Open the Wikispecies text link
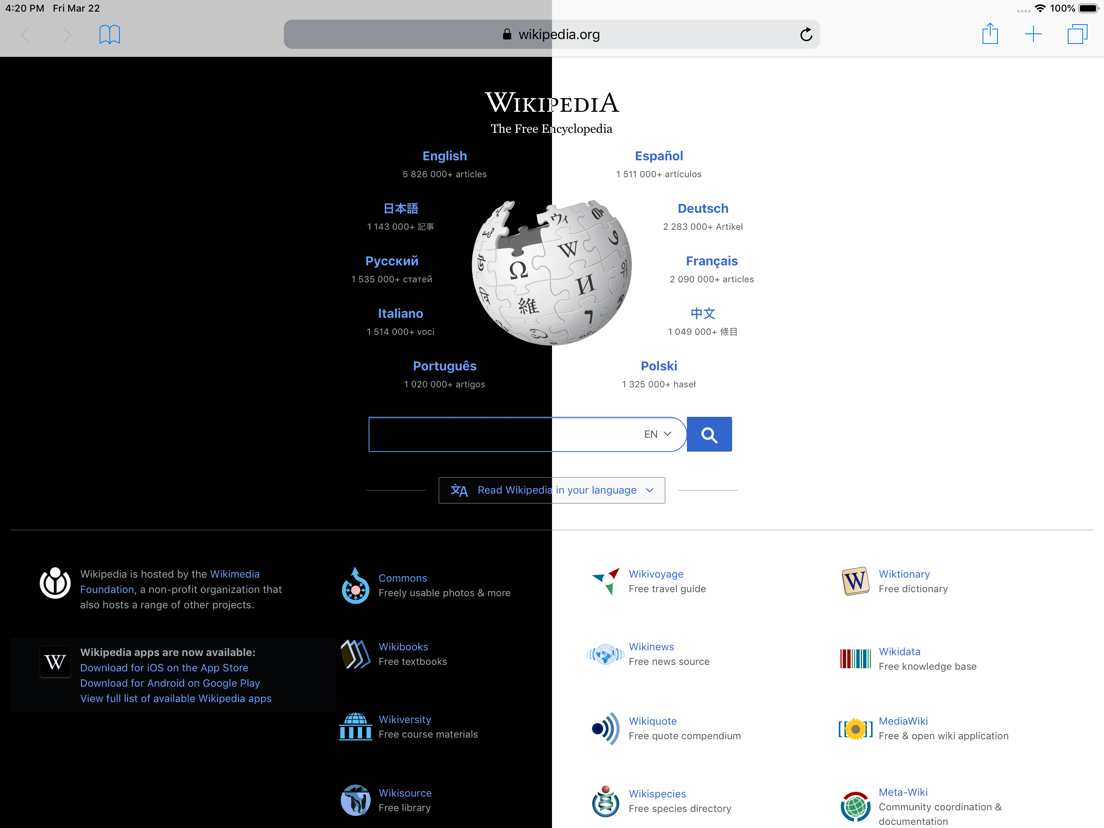 coord(657,794)
